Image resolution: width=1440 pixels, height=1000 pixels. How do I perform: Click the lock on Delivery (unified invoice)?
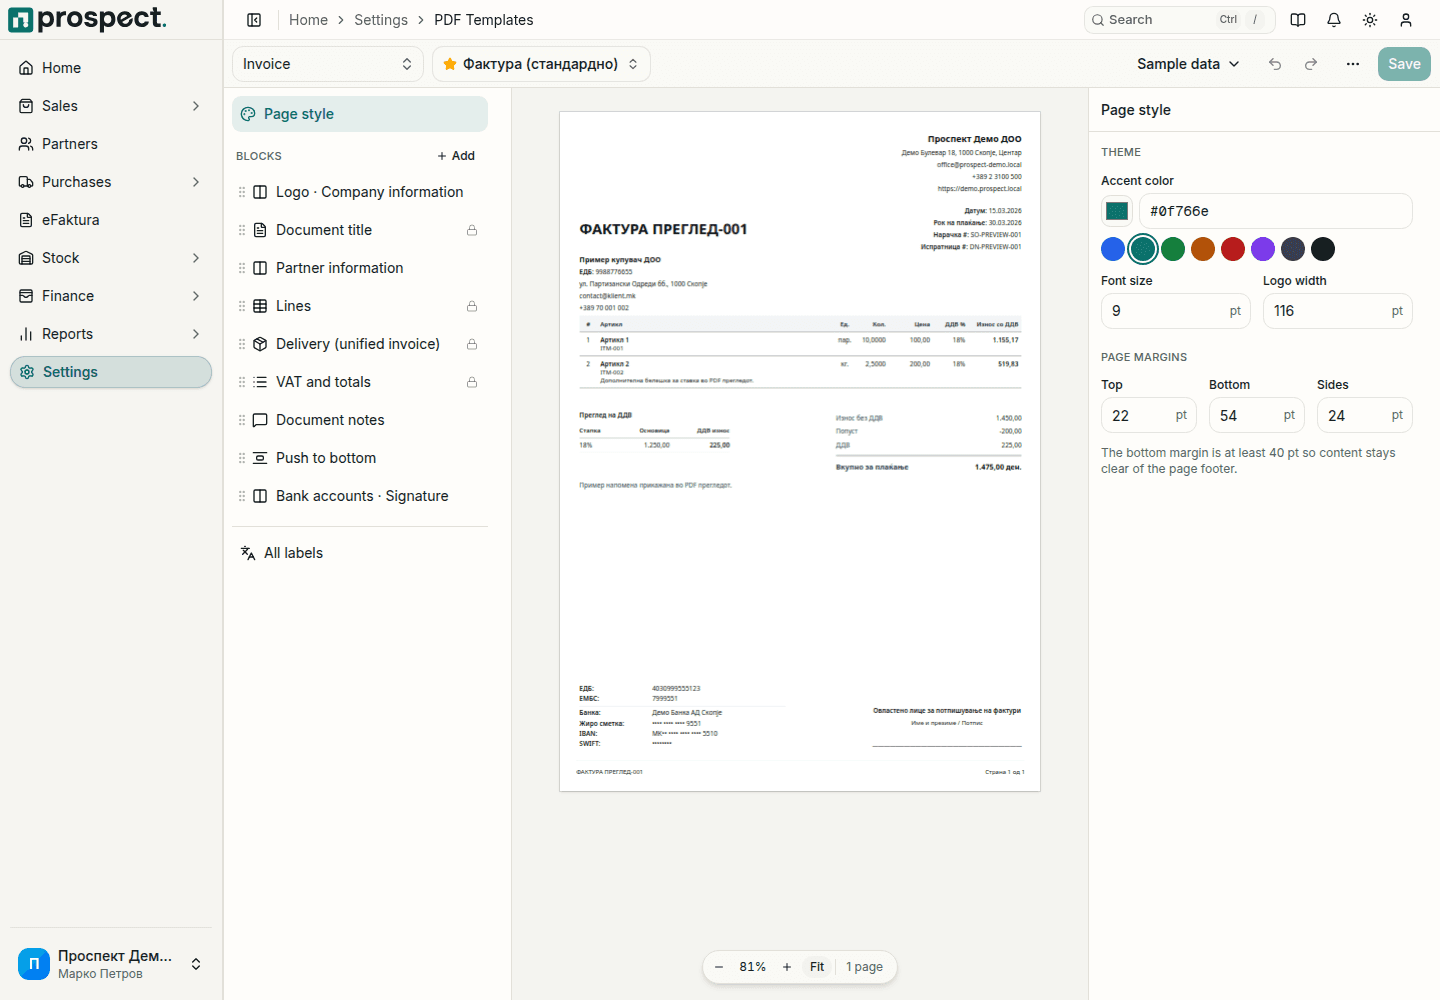pyautogui.click(x=472, y=344)
